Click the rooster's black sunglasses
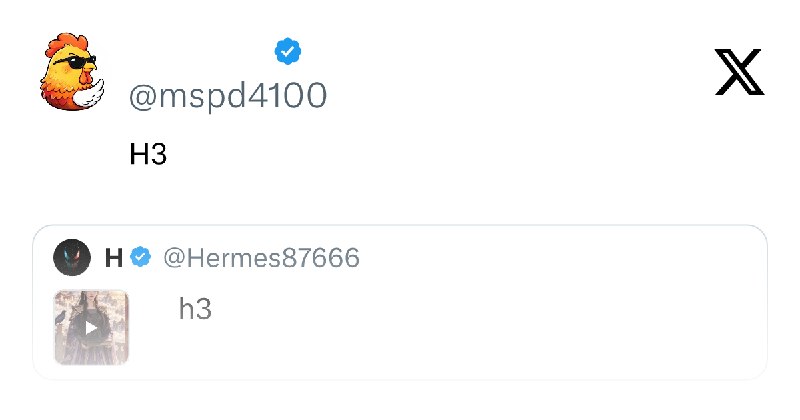 coord(77,63)
